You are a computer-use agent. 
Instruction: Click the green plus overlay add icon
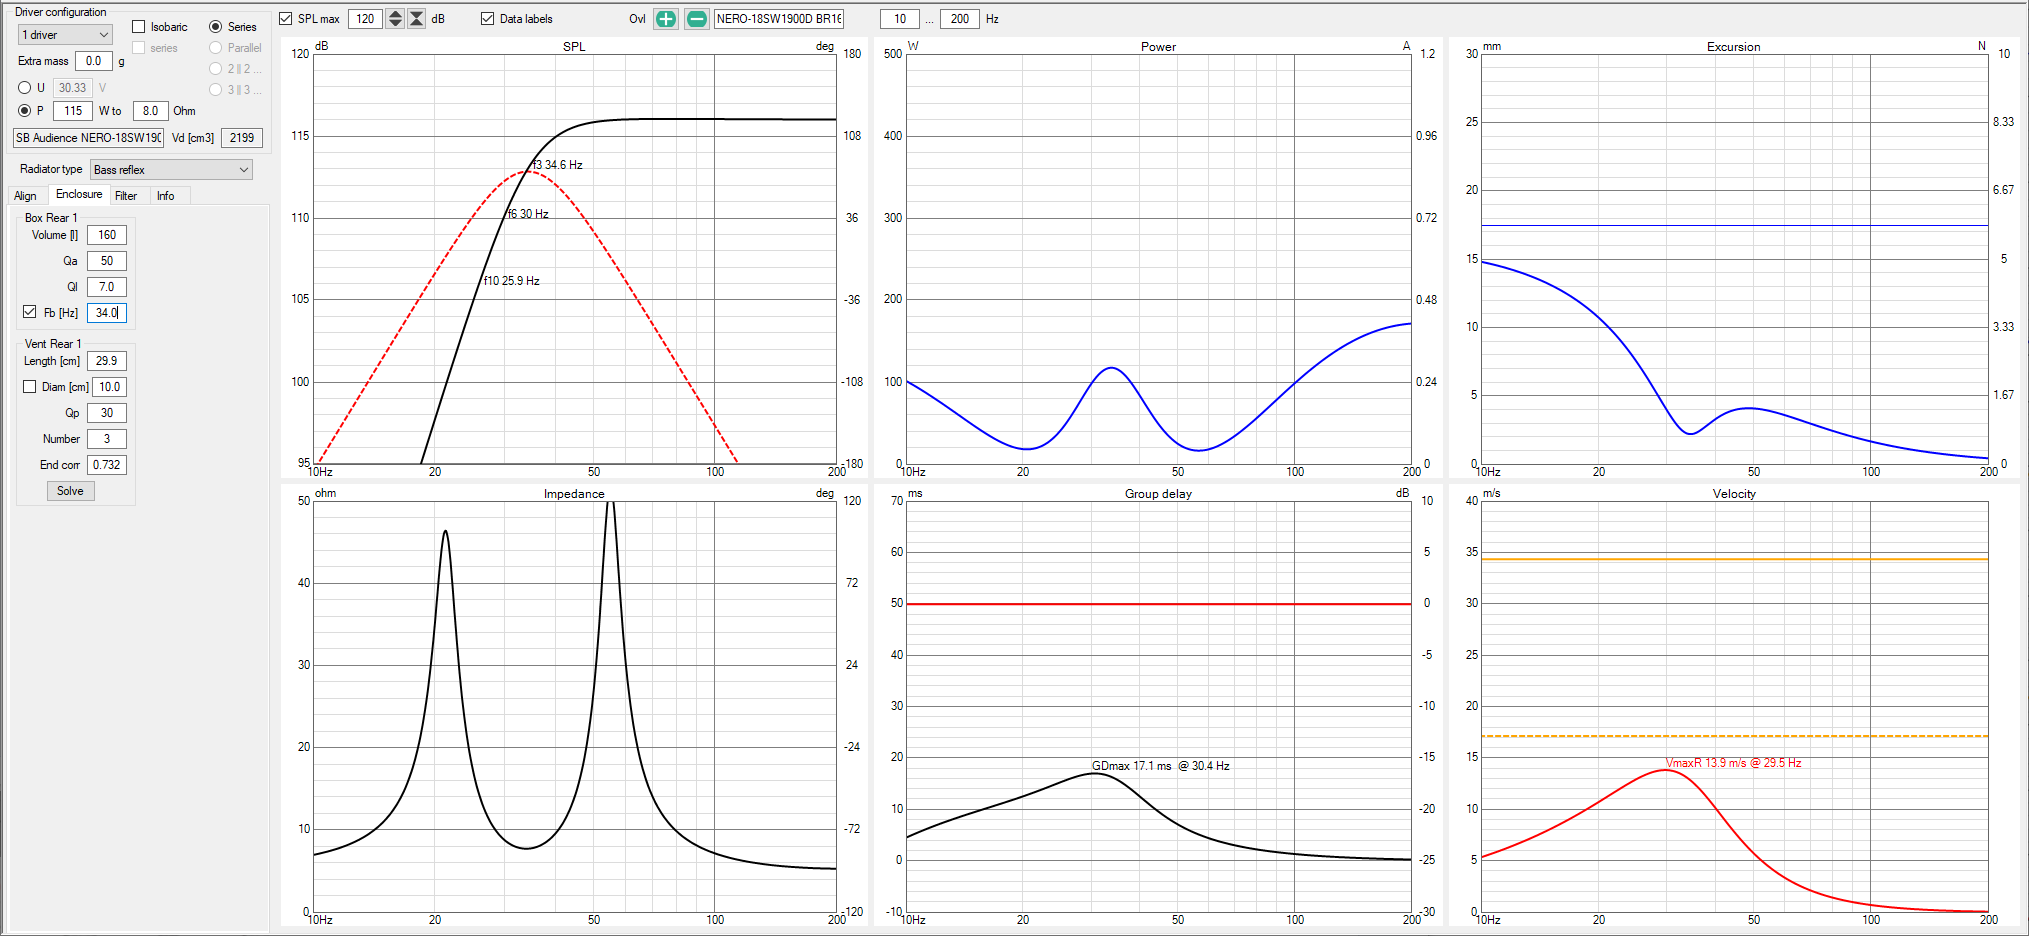click(x=665, y=19)
